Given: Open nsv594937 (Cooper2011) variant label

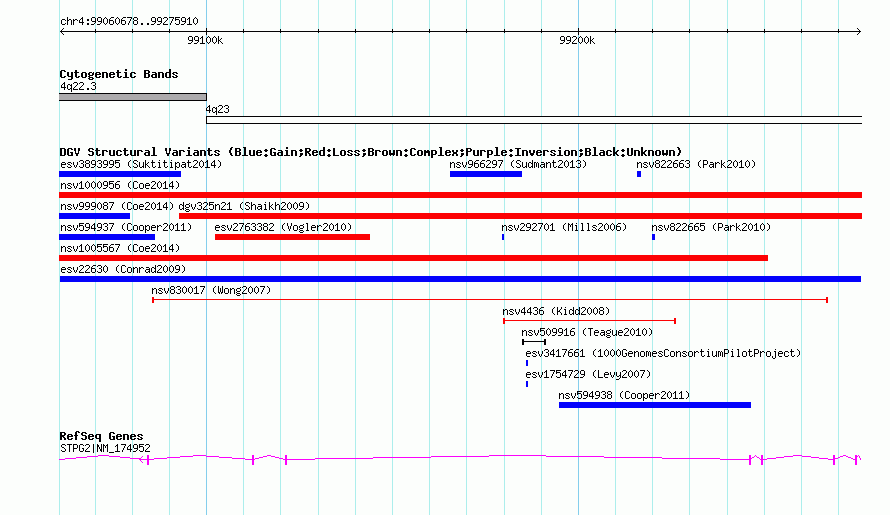Looking at the screenshot, I should [x=125, y=227].
